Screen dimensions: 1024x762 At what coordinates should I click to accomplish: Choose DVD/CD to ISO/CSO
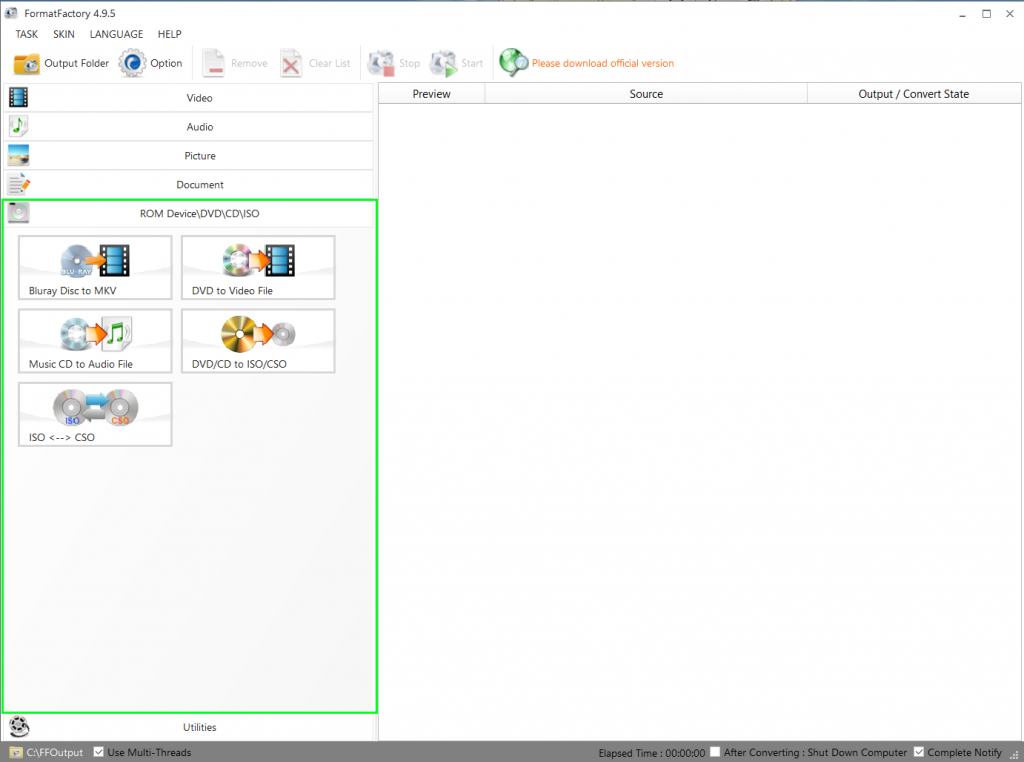[x=258, y=341]
